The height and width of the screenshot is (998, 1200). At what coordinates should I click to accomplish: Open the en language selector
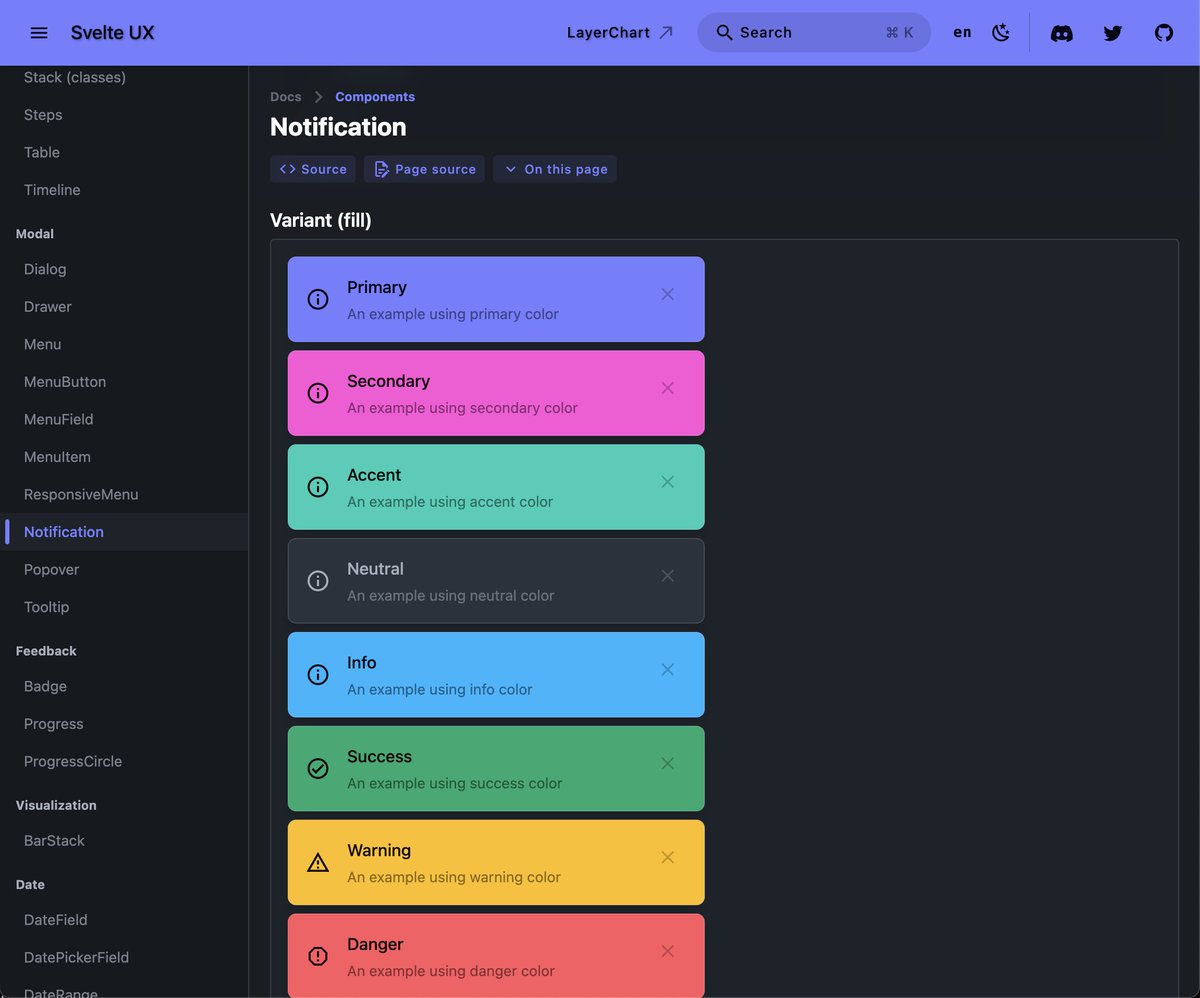coord(961,32)
